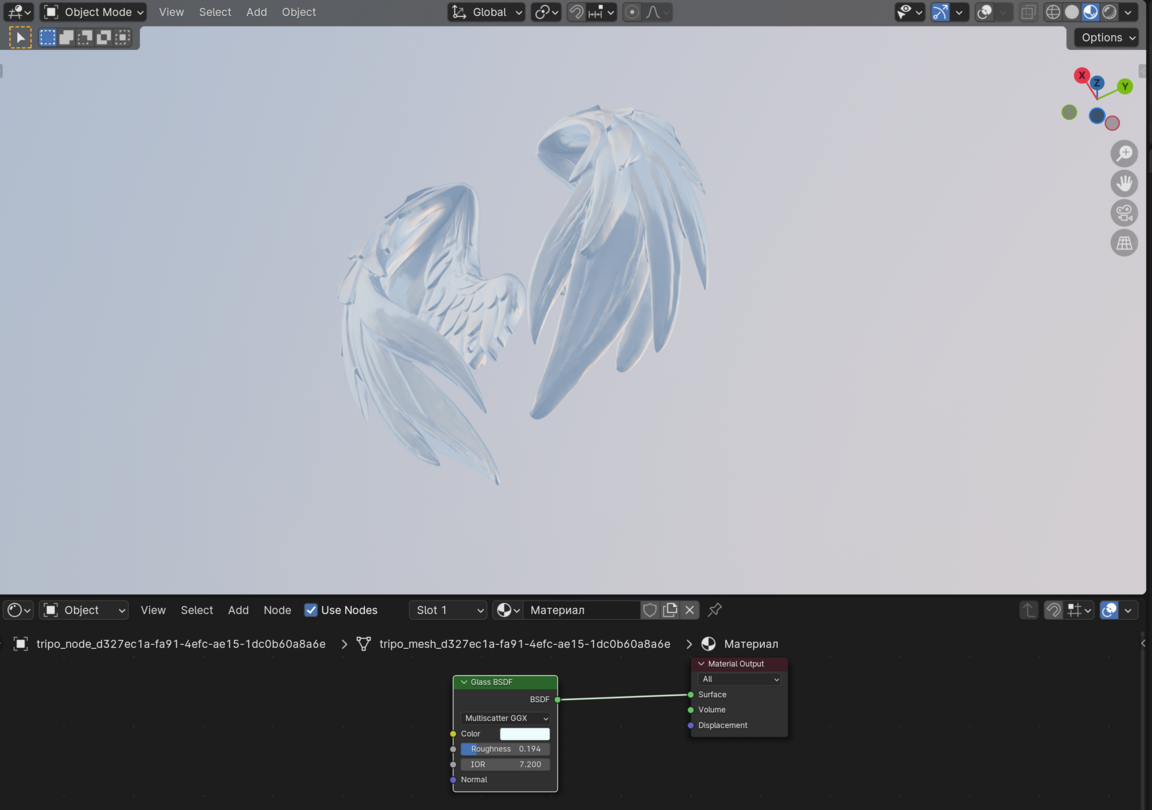Click the zoom view magnifier icon
1152x810 pixels.
click(x=1124, y=153)
